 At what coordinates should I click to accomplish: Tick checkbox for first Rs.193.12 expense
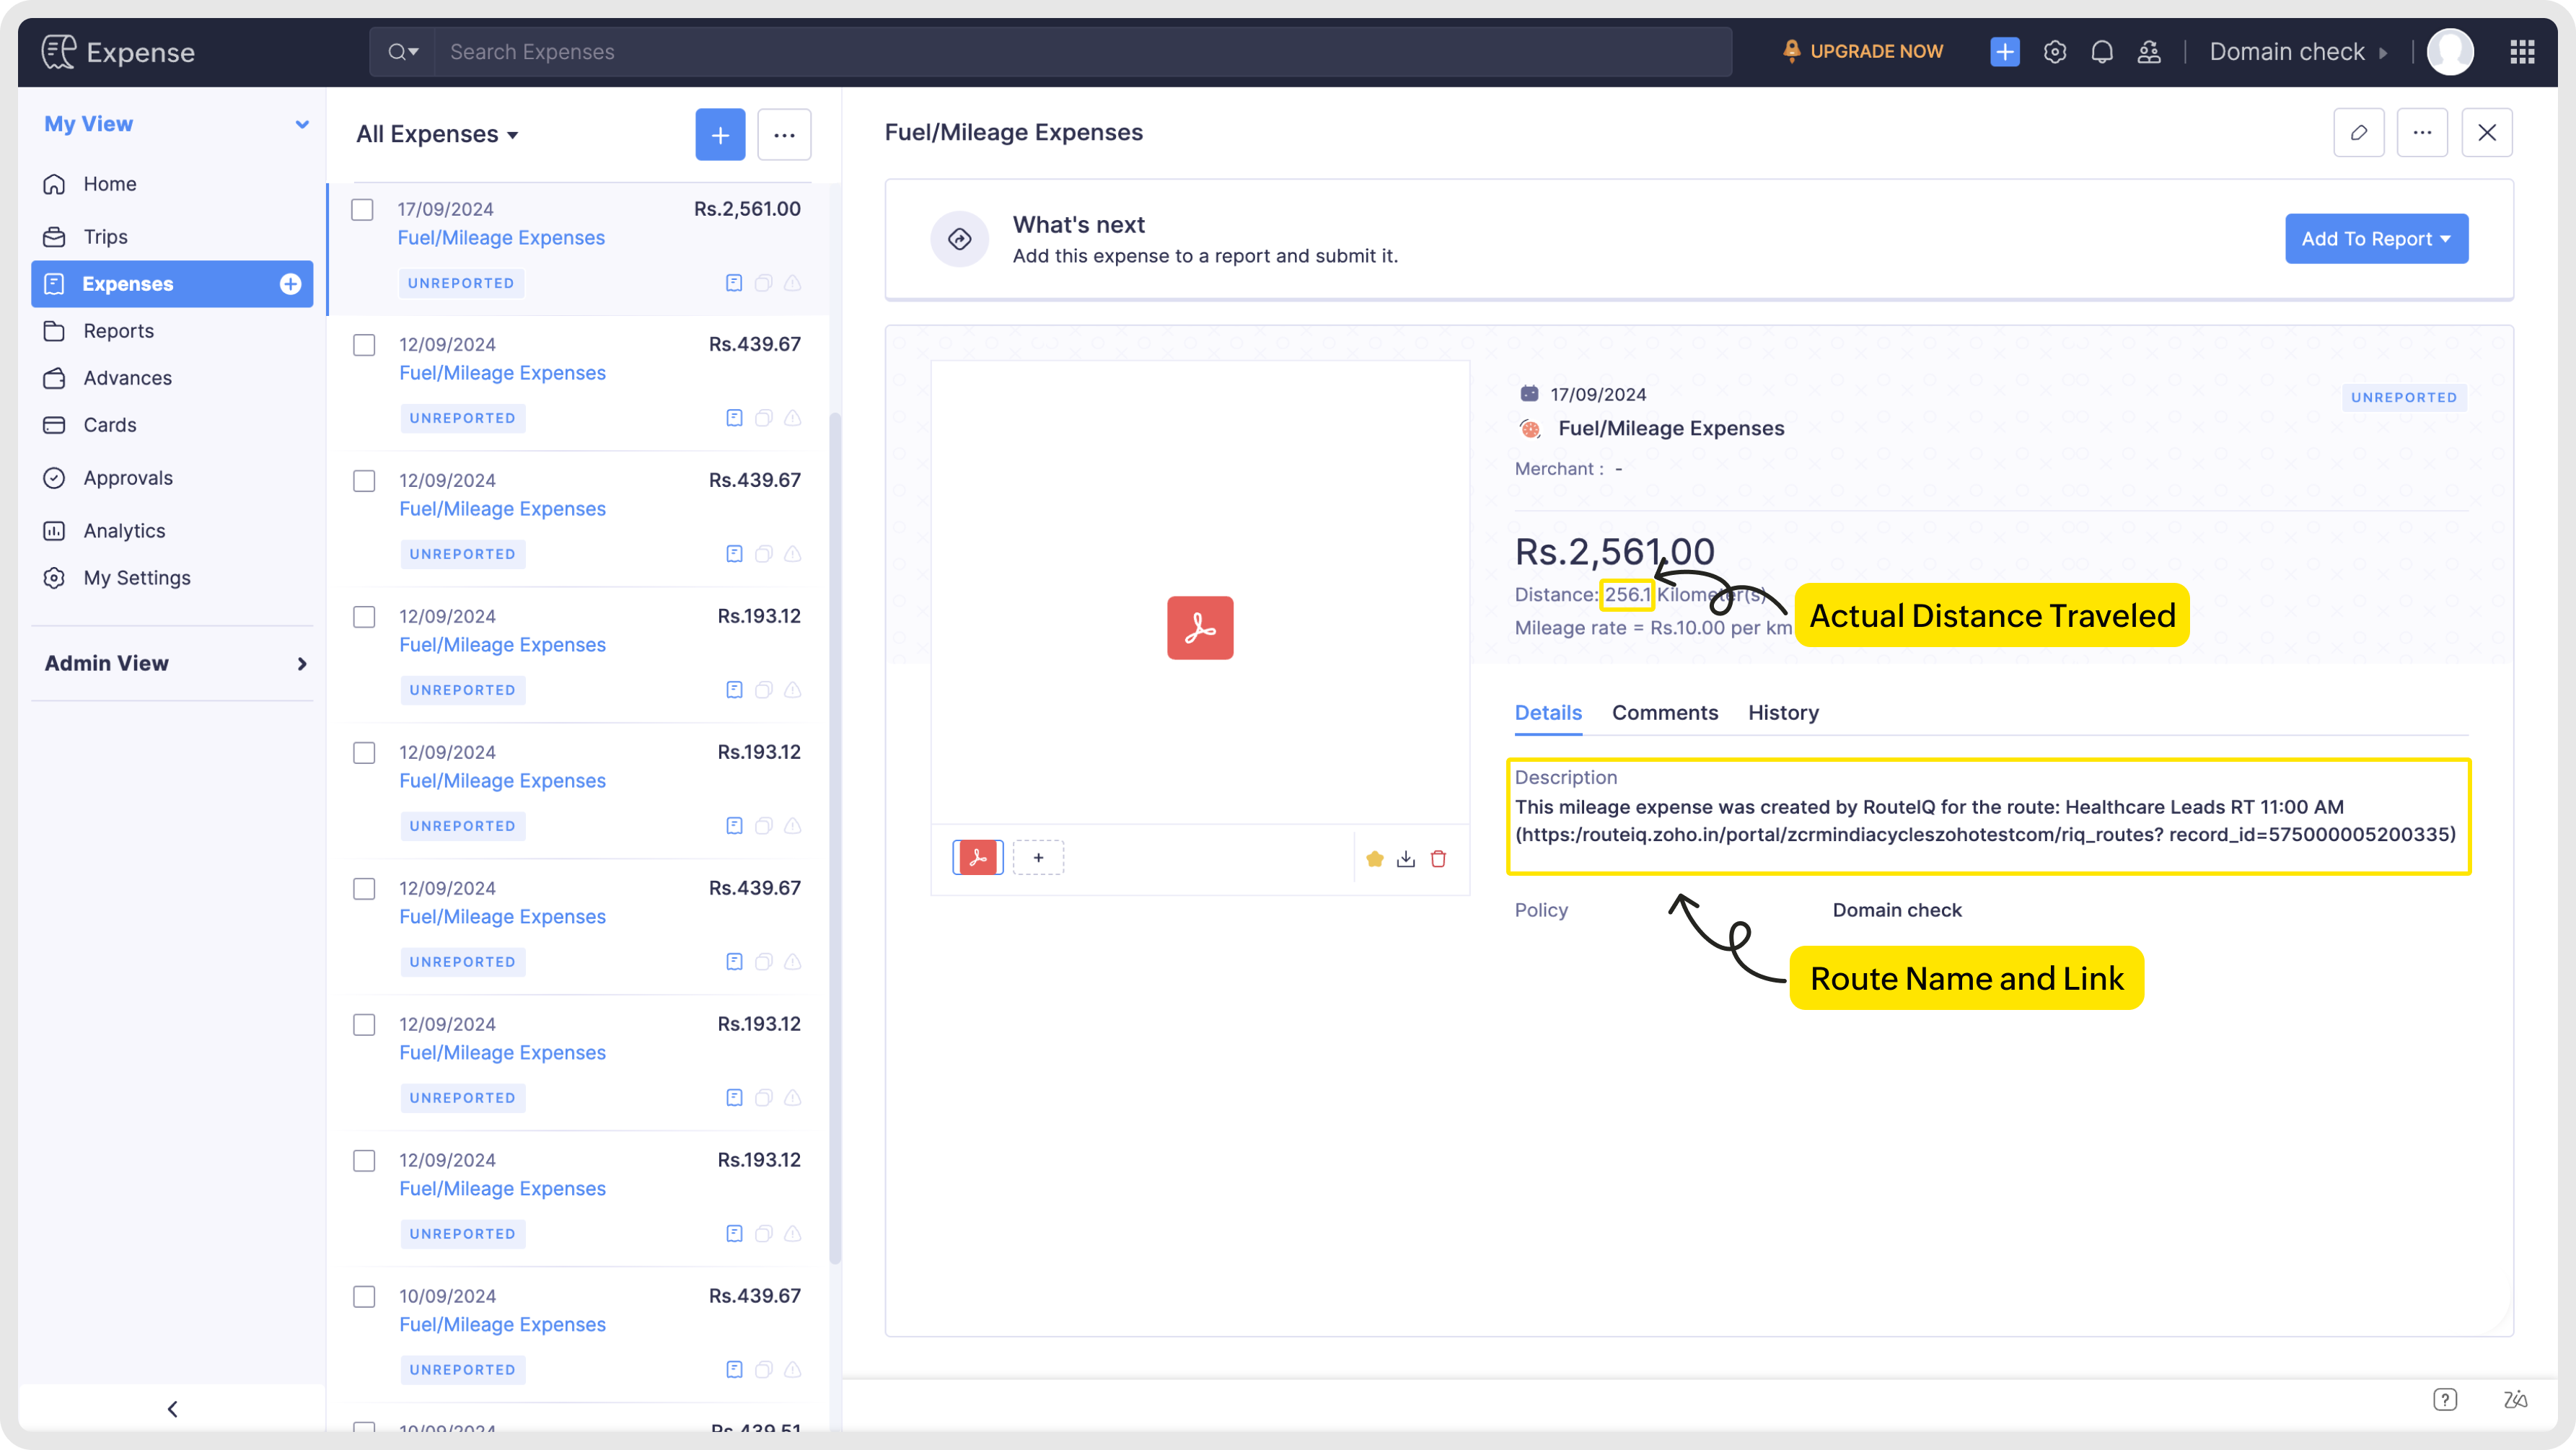pyautogui.click(x=364, y=617)
